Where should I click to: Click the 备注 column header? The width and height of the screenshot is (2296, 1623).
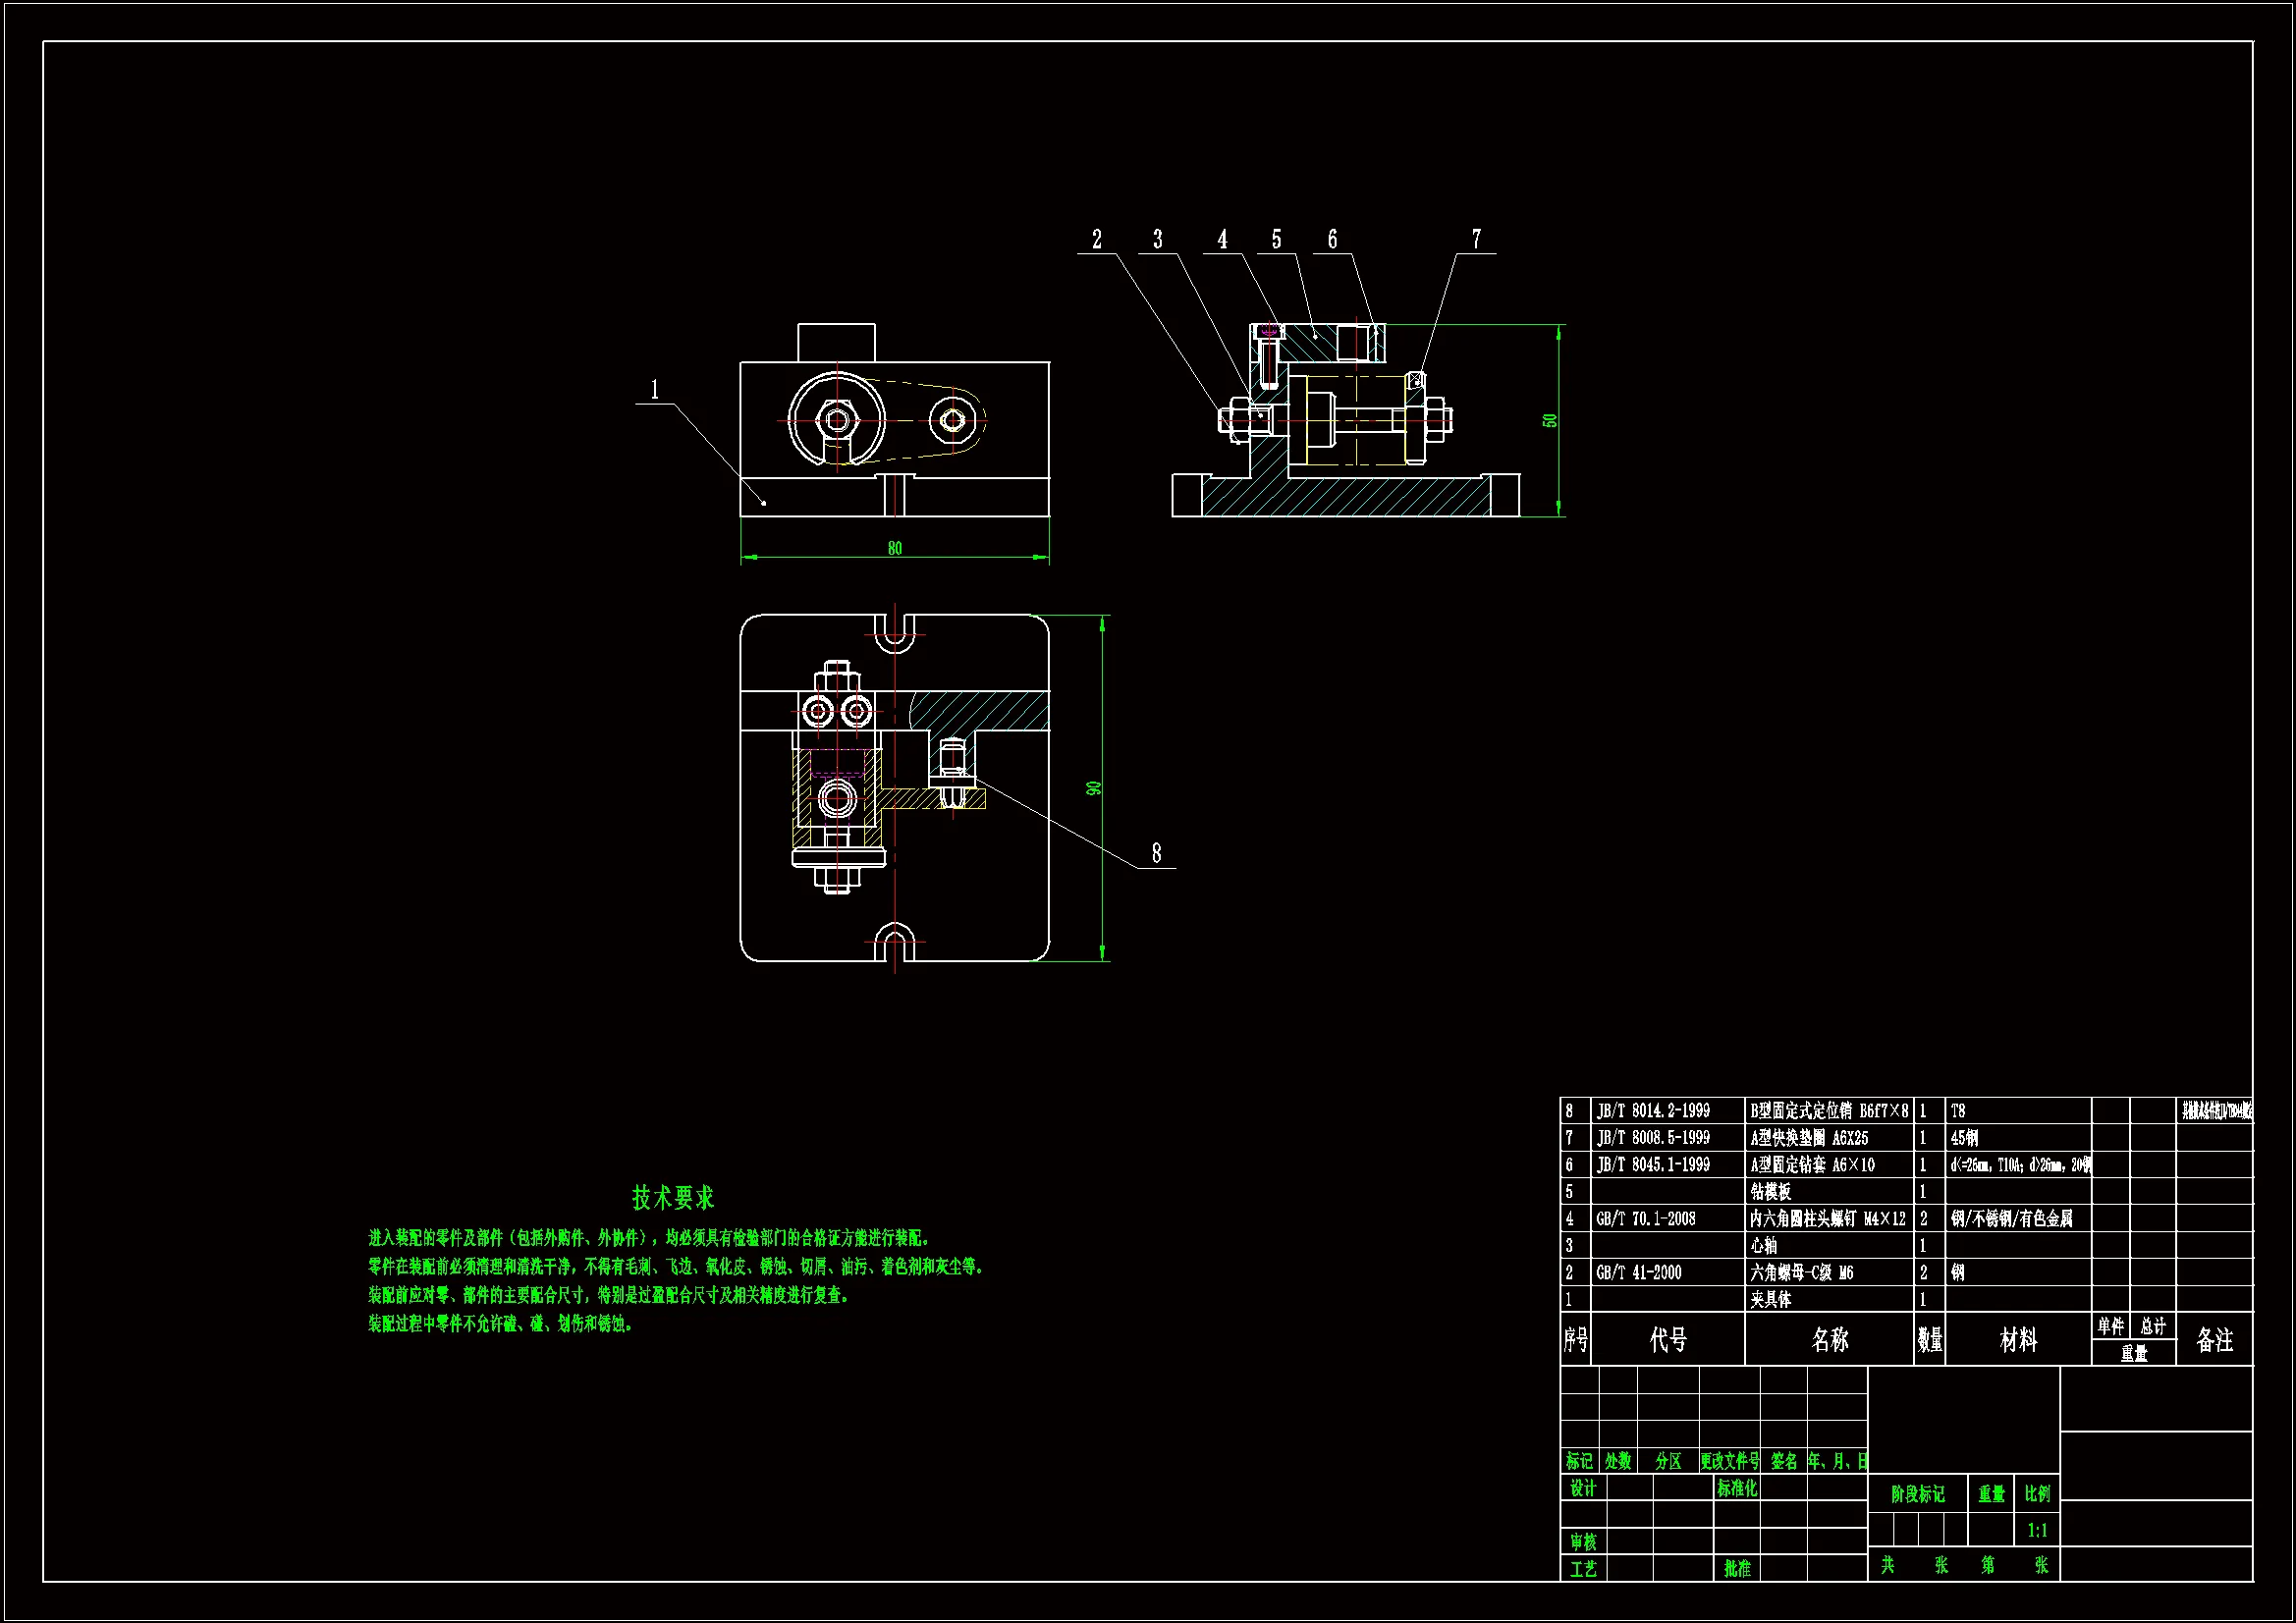click(2214, 1339)
